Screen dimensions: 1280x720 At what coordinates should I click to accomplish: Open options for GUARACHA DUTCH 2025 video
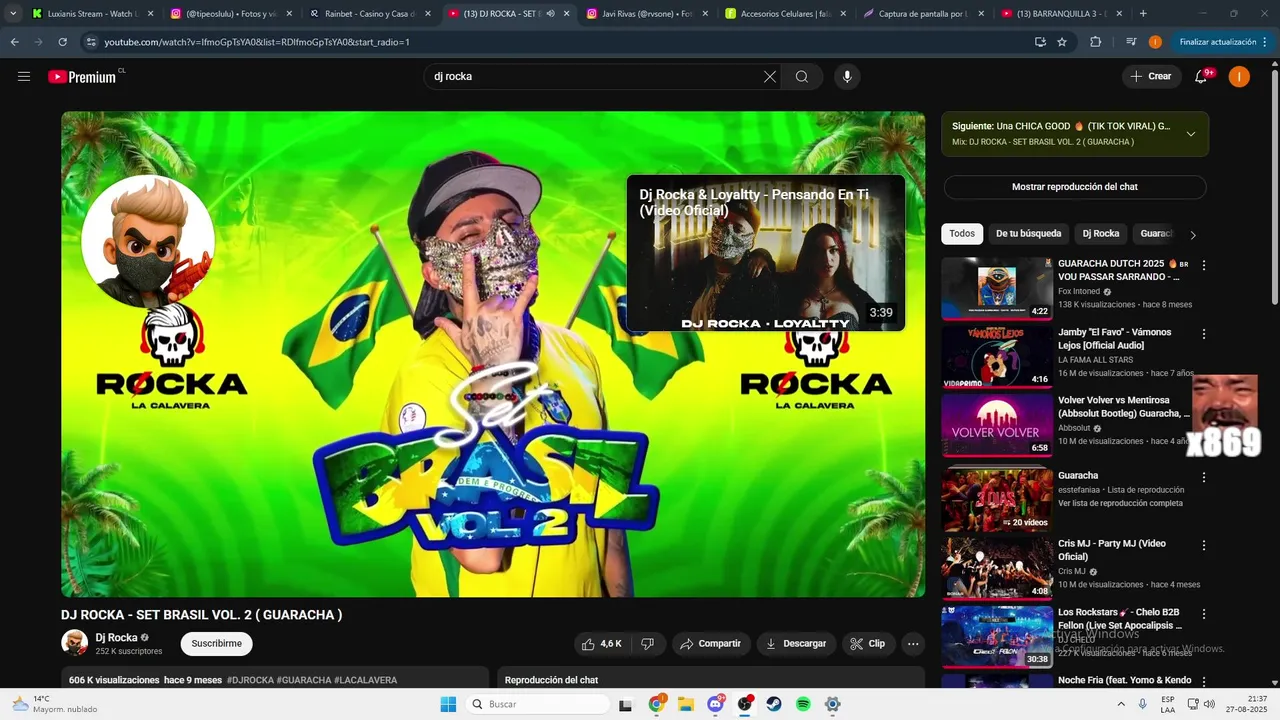[x=1204, y=265]
